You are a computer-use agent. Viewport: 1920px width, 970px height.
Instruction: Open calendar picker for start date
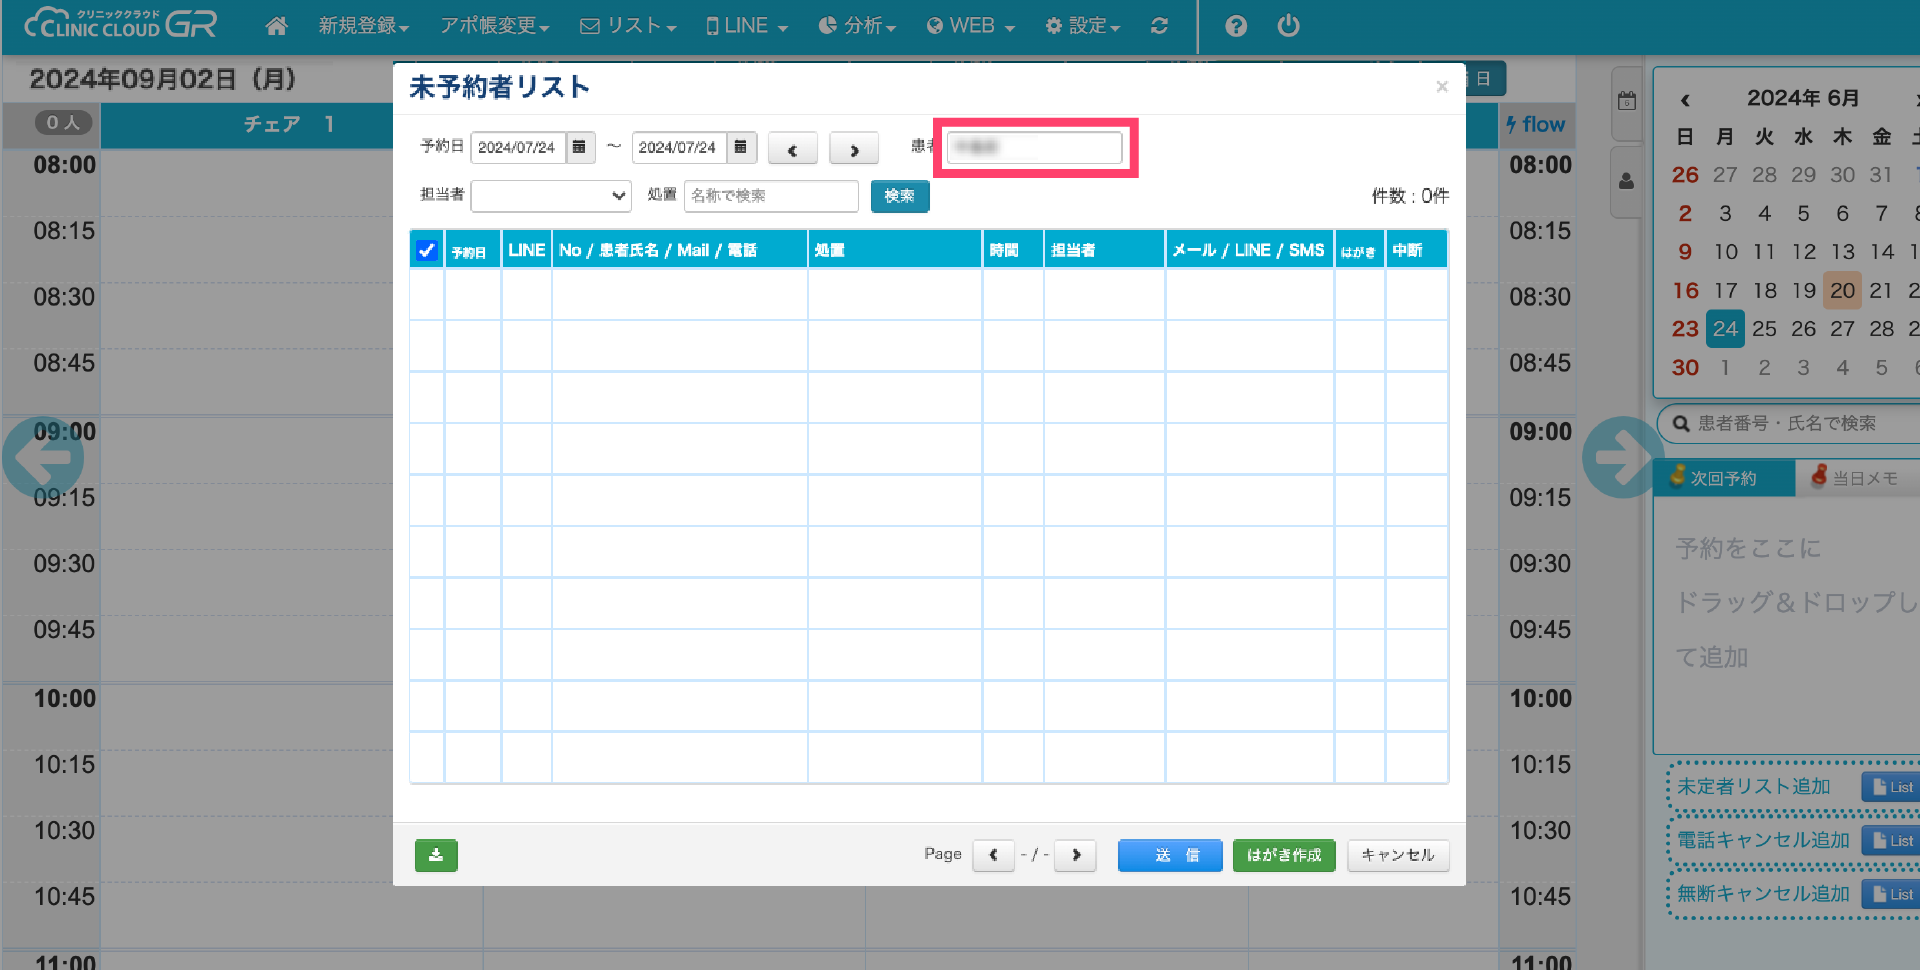(579, 147)
